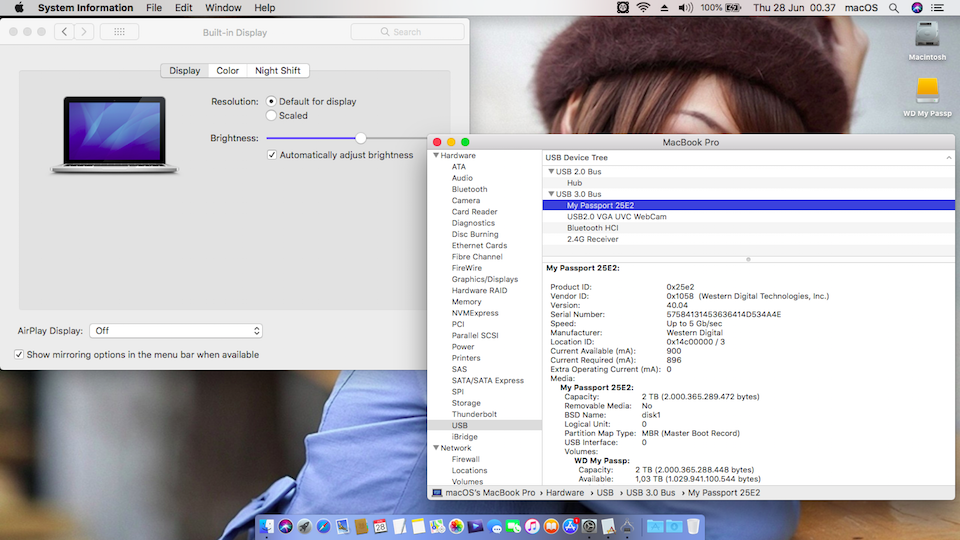Open Safari from the dock
The height and width of the screenshot is (540, 960).
pyautogui.click(x=323, y=526)
